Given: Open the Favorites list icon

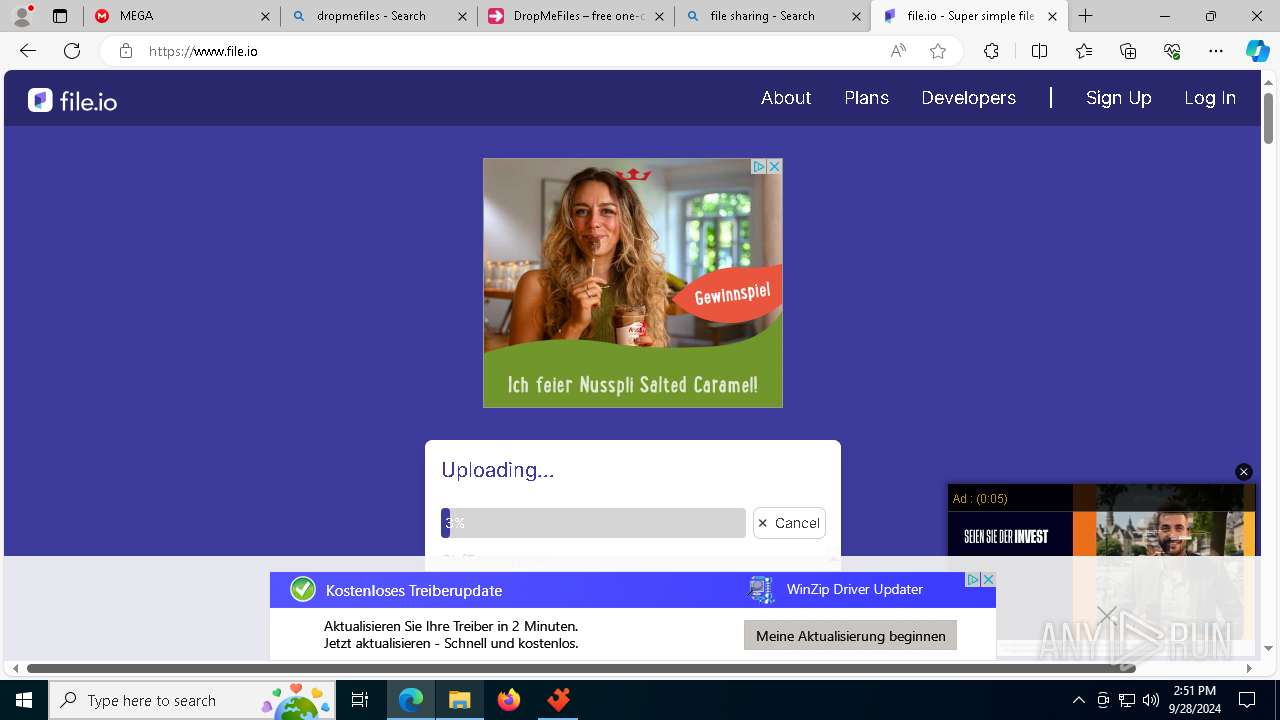Looking at the screenshot, I should coord(1084,51).
